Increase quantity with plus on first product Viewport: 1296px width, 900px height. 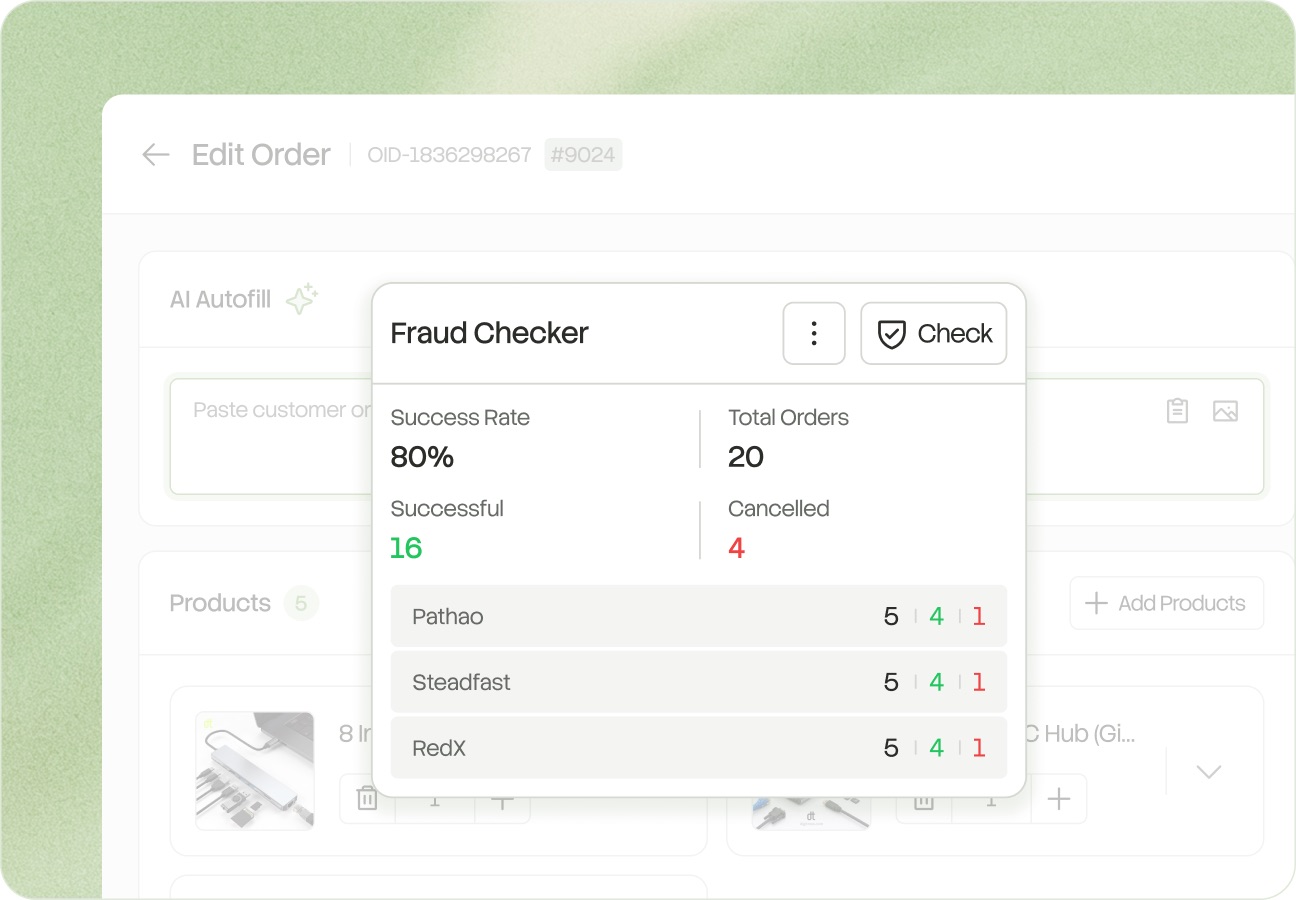(x=502, y=799)
